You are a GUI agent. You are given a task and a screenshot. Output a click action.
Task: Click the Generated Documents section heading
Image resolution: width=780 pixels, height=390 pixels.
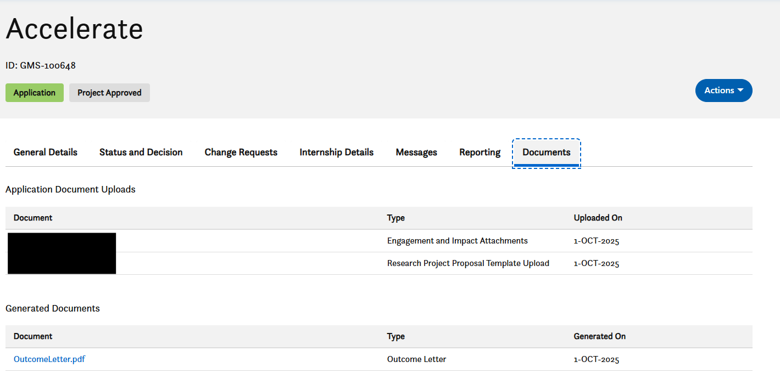click(x=52, y=308)
